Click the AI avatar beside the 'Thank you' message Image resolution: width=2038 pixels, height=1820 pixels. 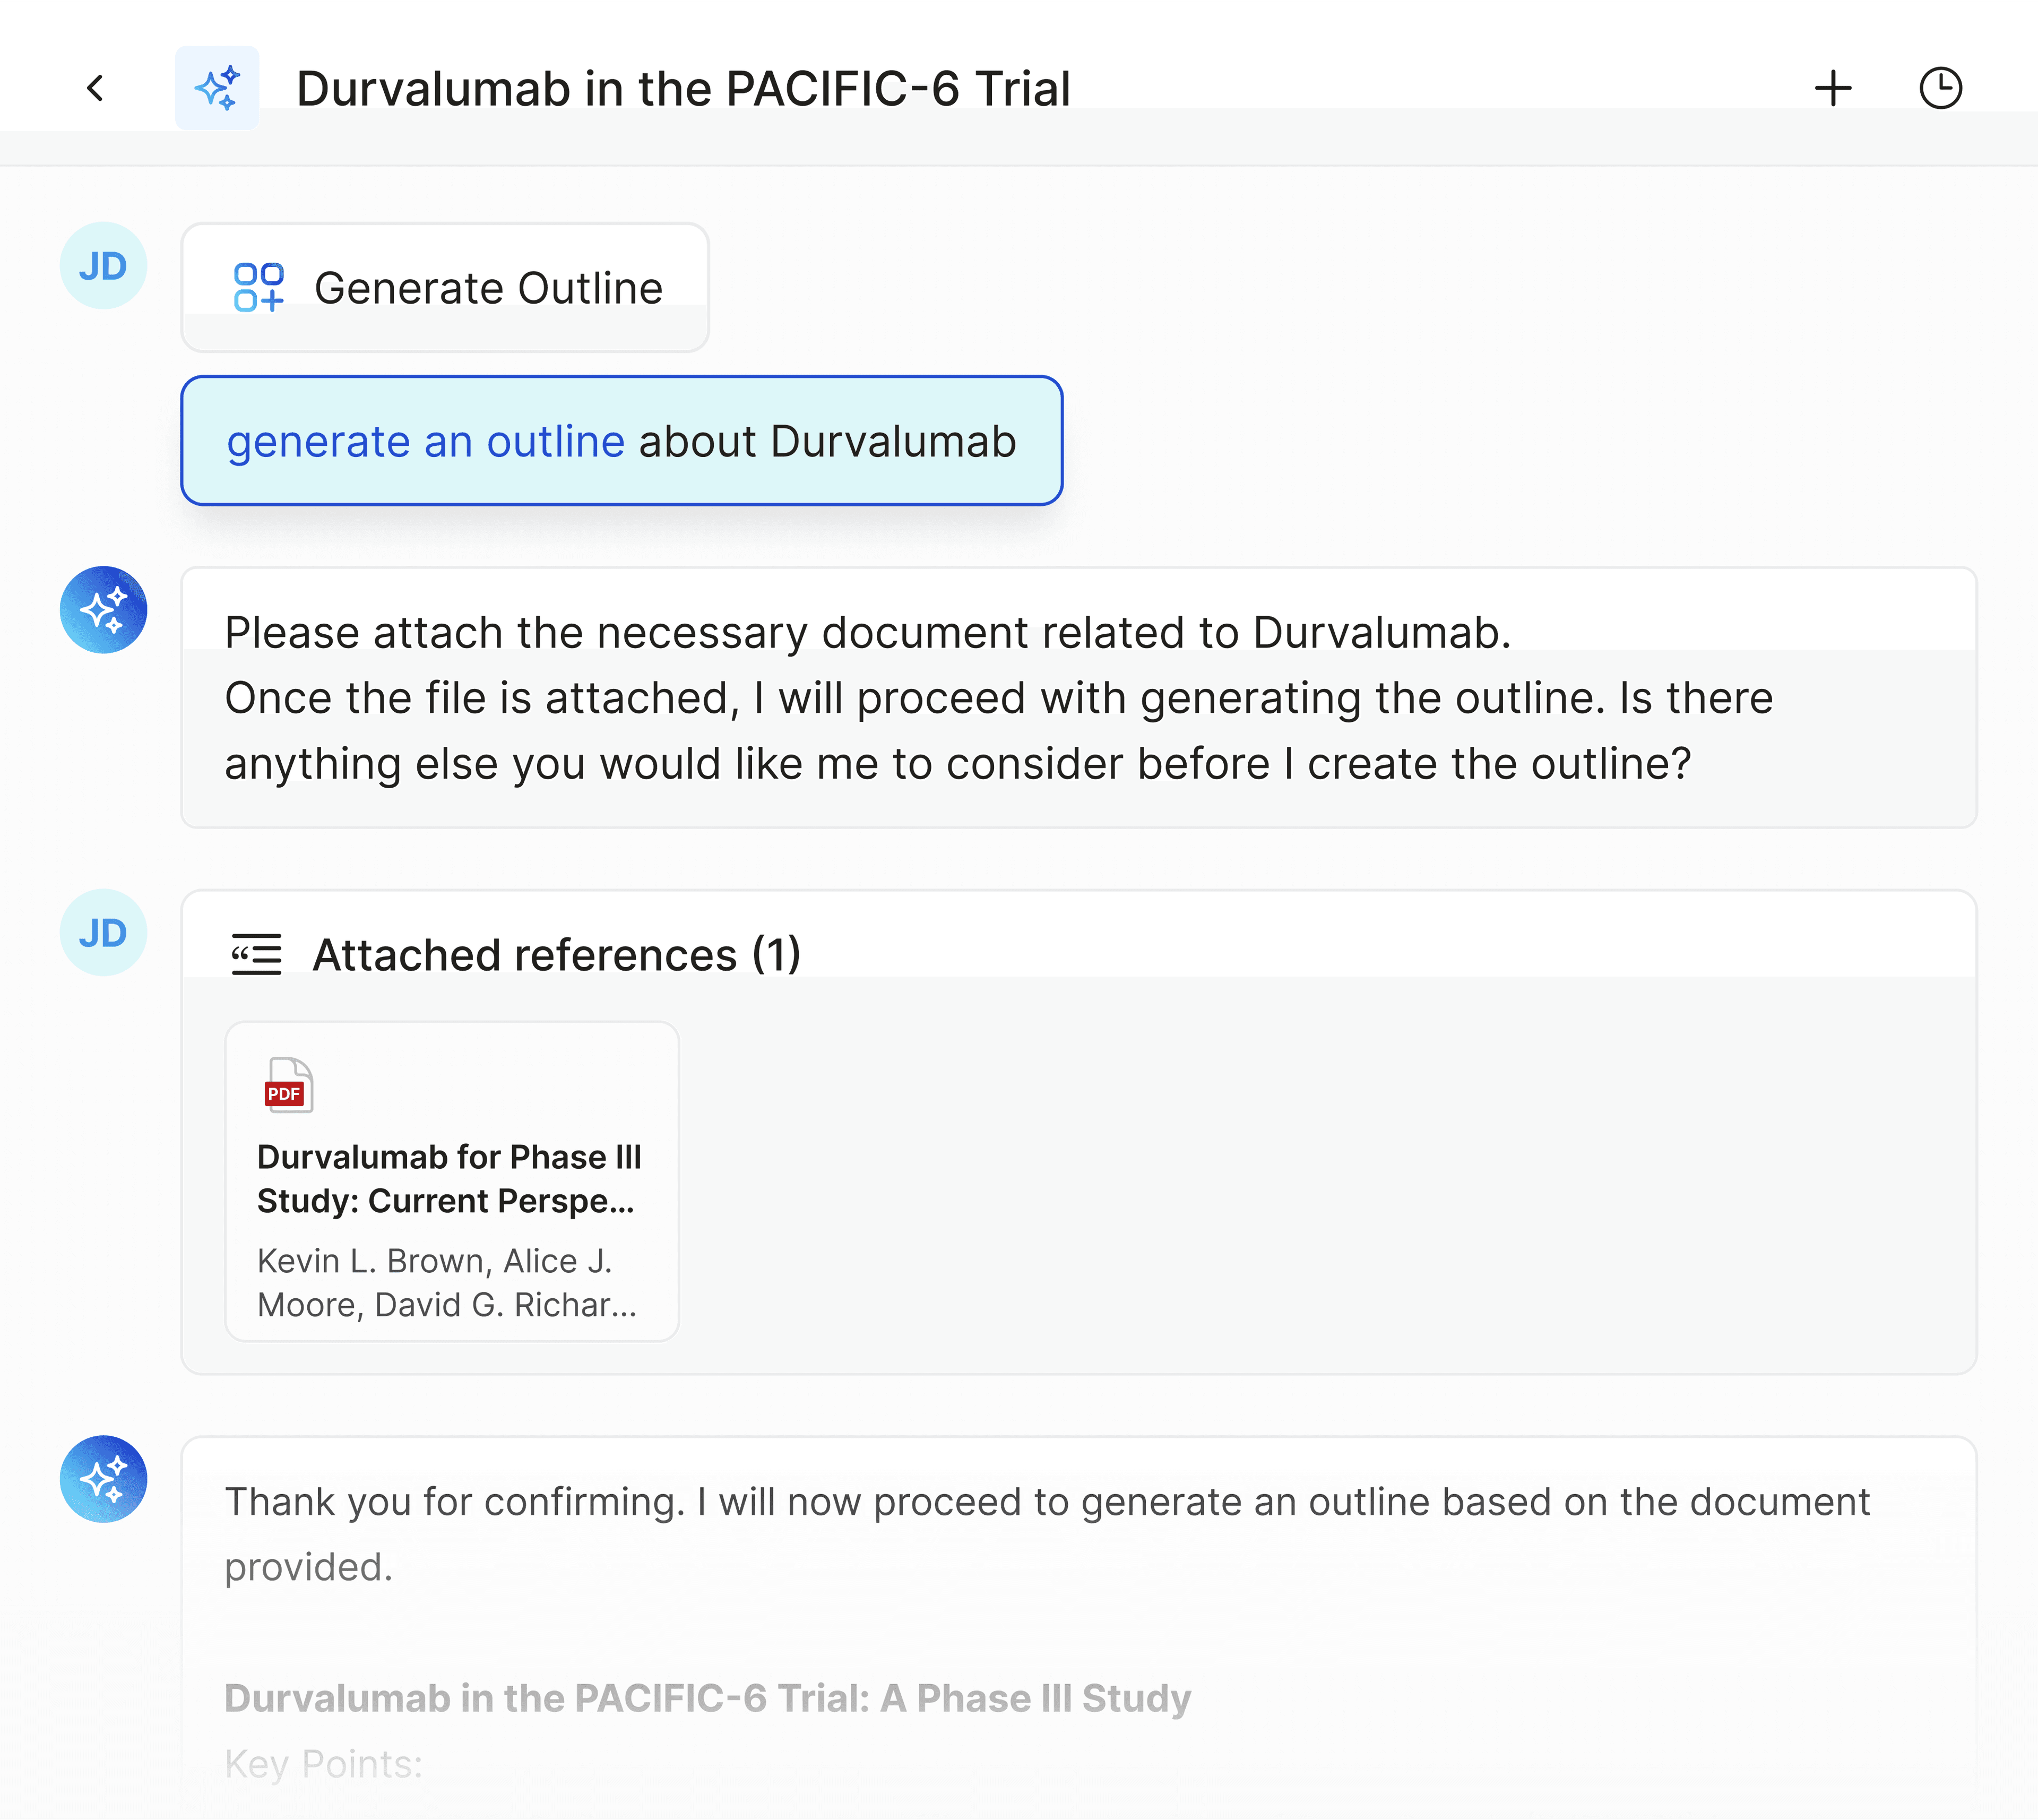click(103, 1479)
